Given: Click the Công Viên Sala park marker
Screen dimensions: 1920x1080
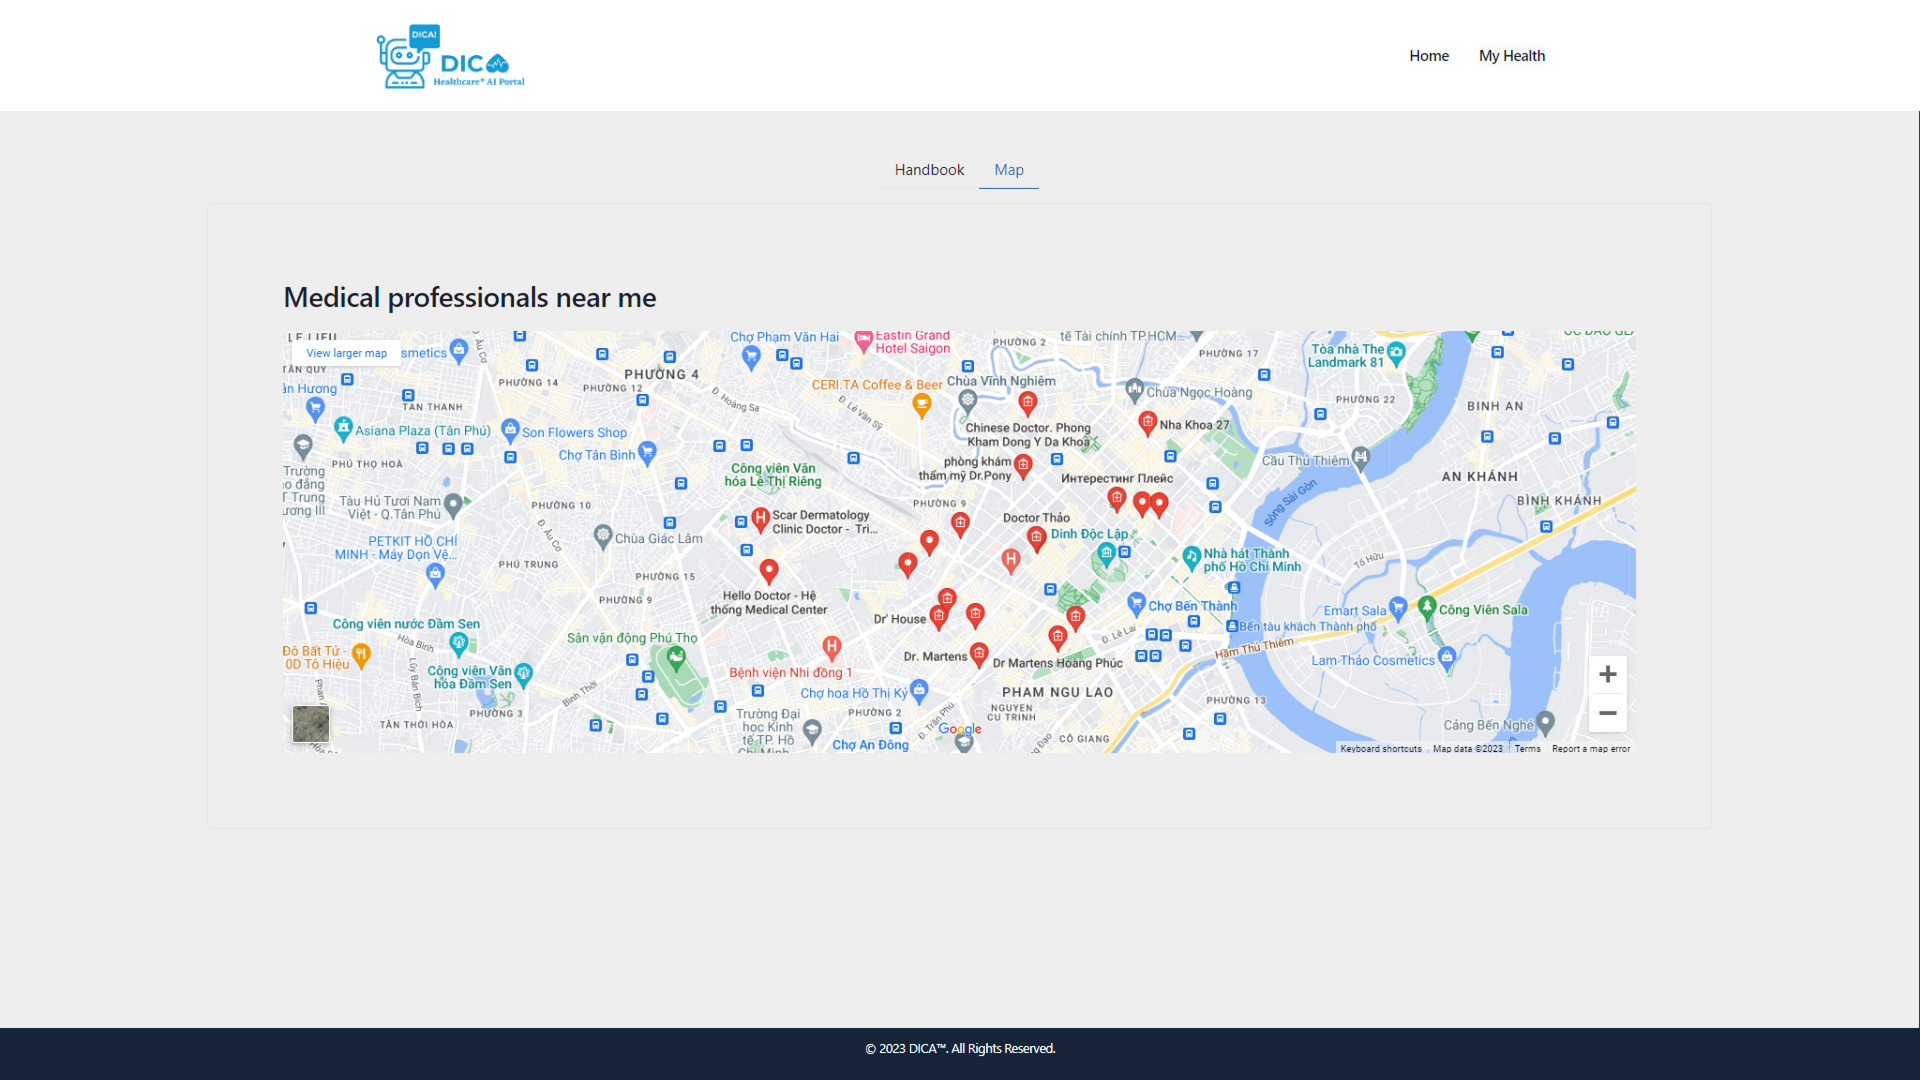Looking at the screenshot, I should click(1427, 606).
